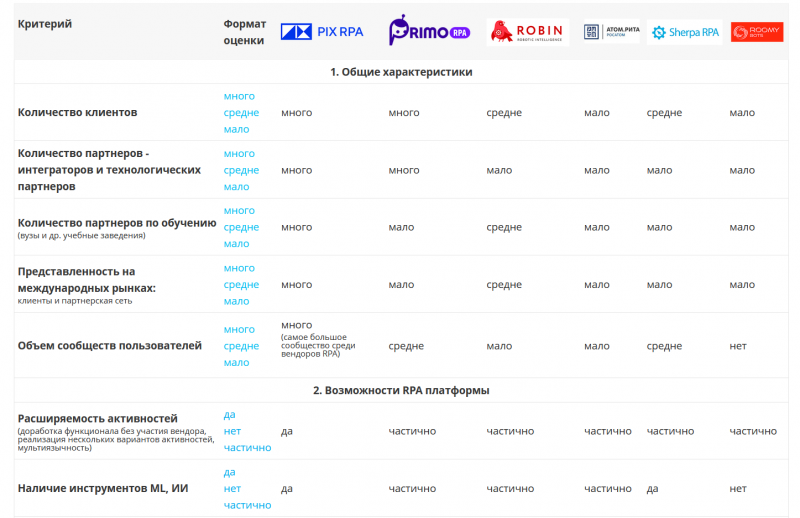Click Primo value 'много' for партнеров-интеграторов row
800x518 pixels.
point(404,170)
